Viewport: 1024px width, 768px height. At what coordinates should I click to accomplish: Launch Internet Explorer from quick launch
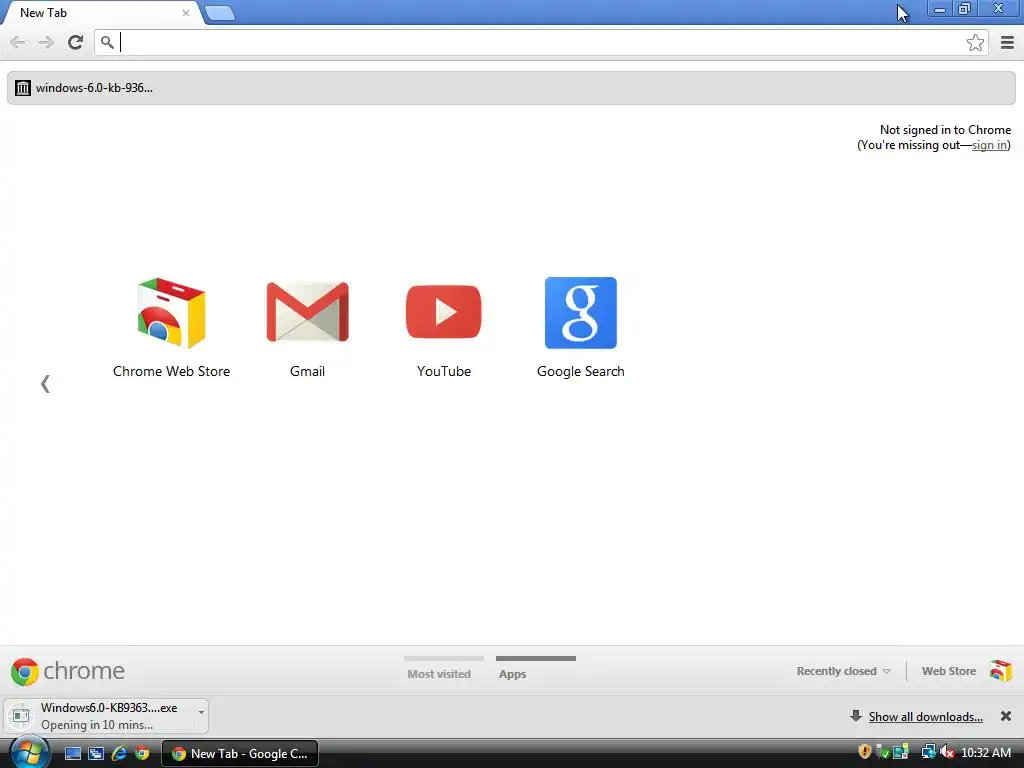click(120, 753)
